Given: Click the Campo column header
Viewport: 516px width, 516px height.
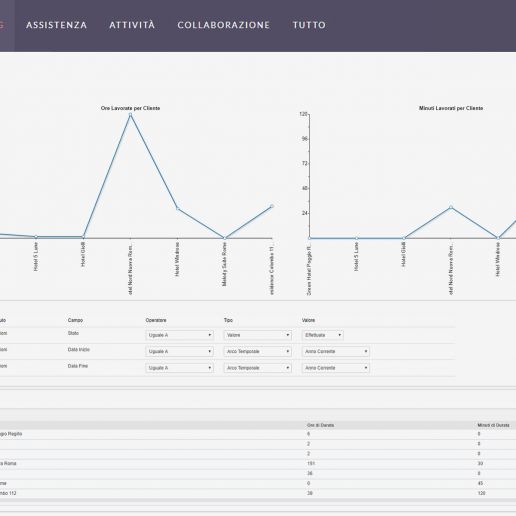Looking at the screenshot, I should click(x=75, y=320).
